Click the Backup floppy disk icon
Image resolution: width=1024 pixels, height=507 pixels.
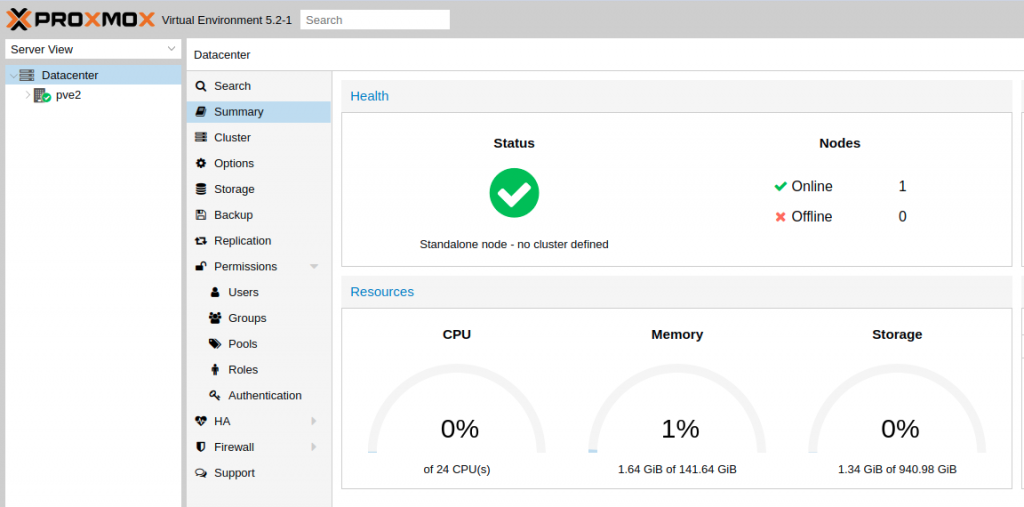point(201,215)
